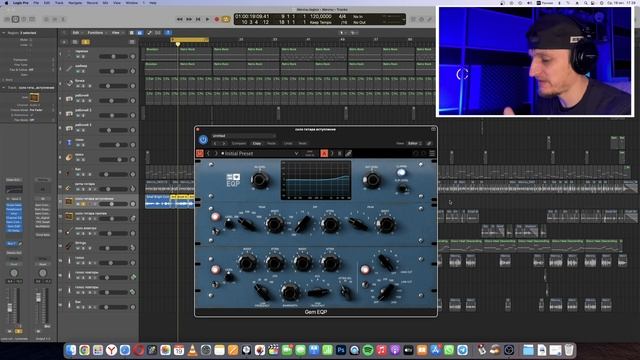This screenshot has height=360, width=640.
Task: Open VLC from the dock
Action: click(x=192, y=350)
